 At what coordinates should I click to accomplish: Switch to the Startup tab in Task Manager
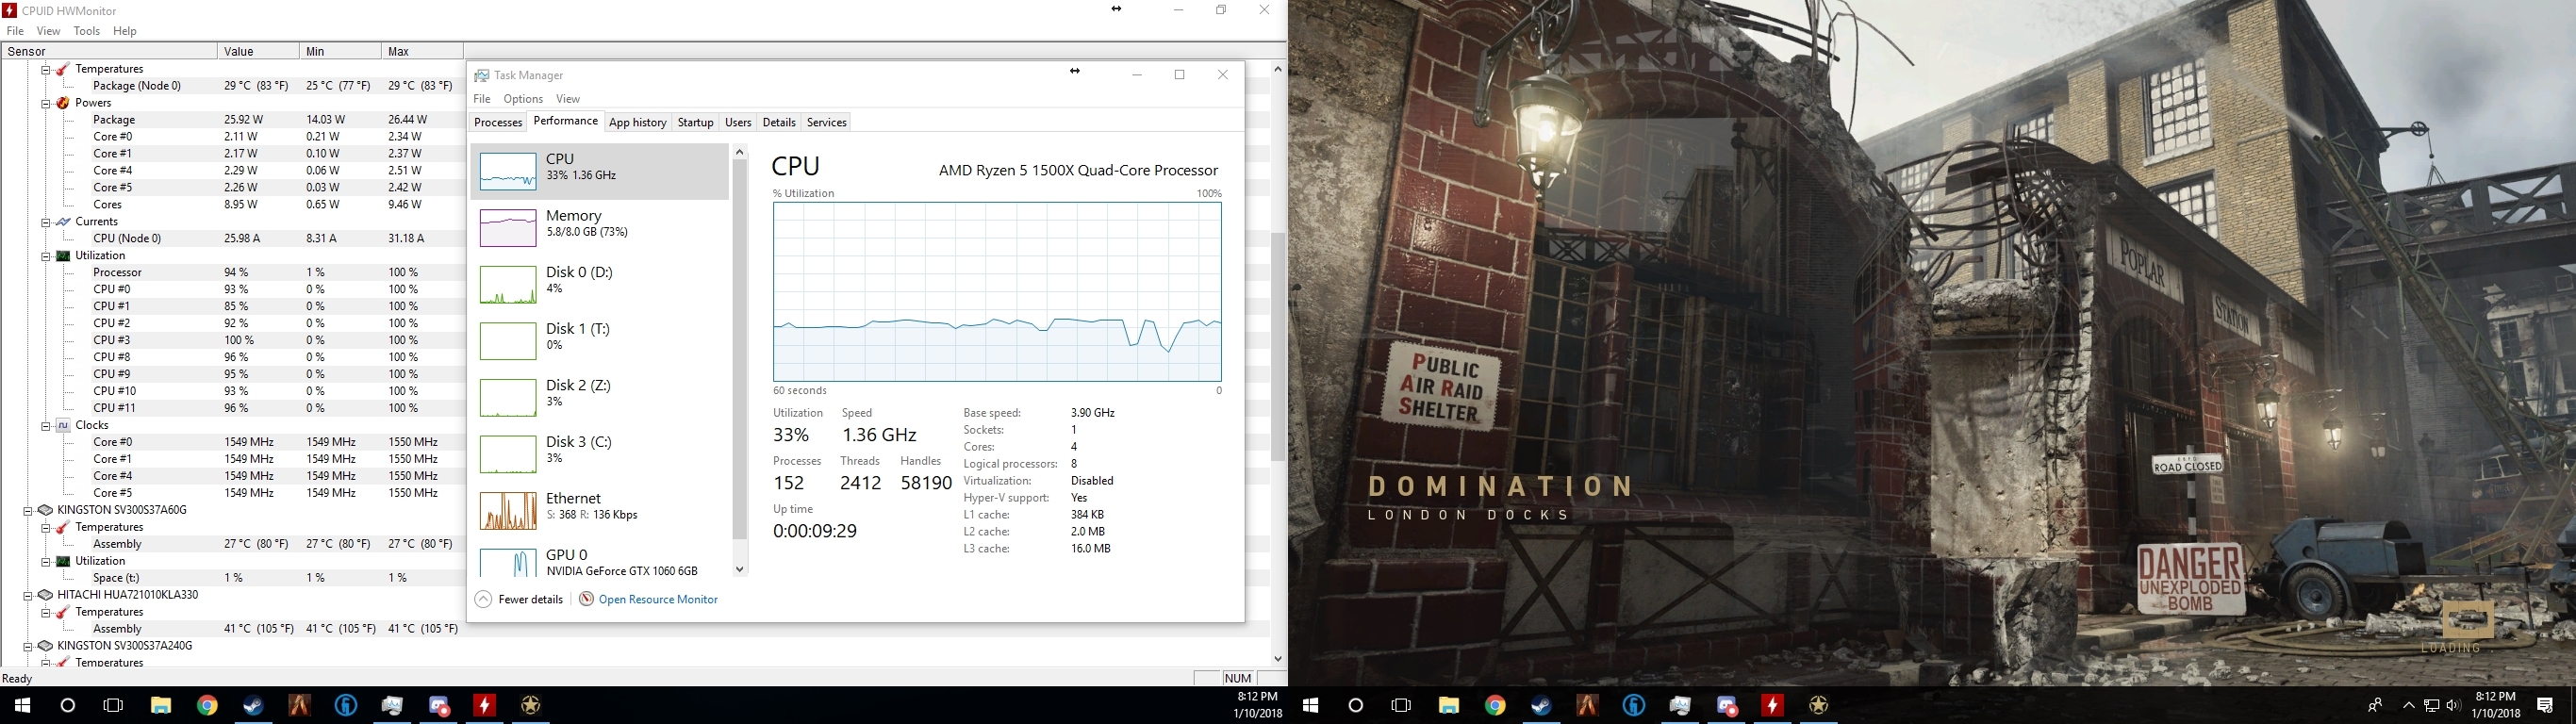click(x=696, y=122)
